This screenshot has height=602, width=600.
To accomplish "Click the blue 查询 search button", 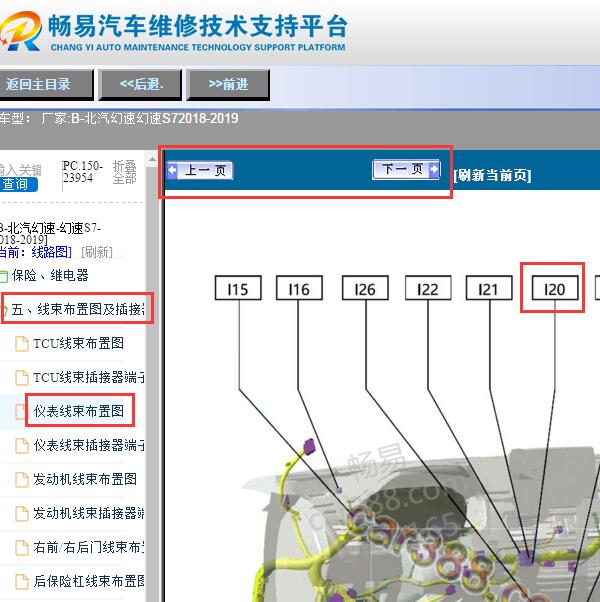I will tap(18, 184).
